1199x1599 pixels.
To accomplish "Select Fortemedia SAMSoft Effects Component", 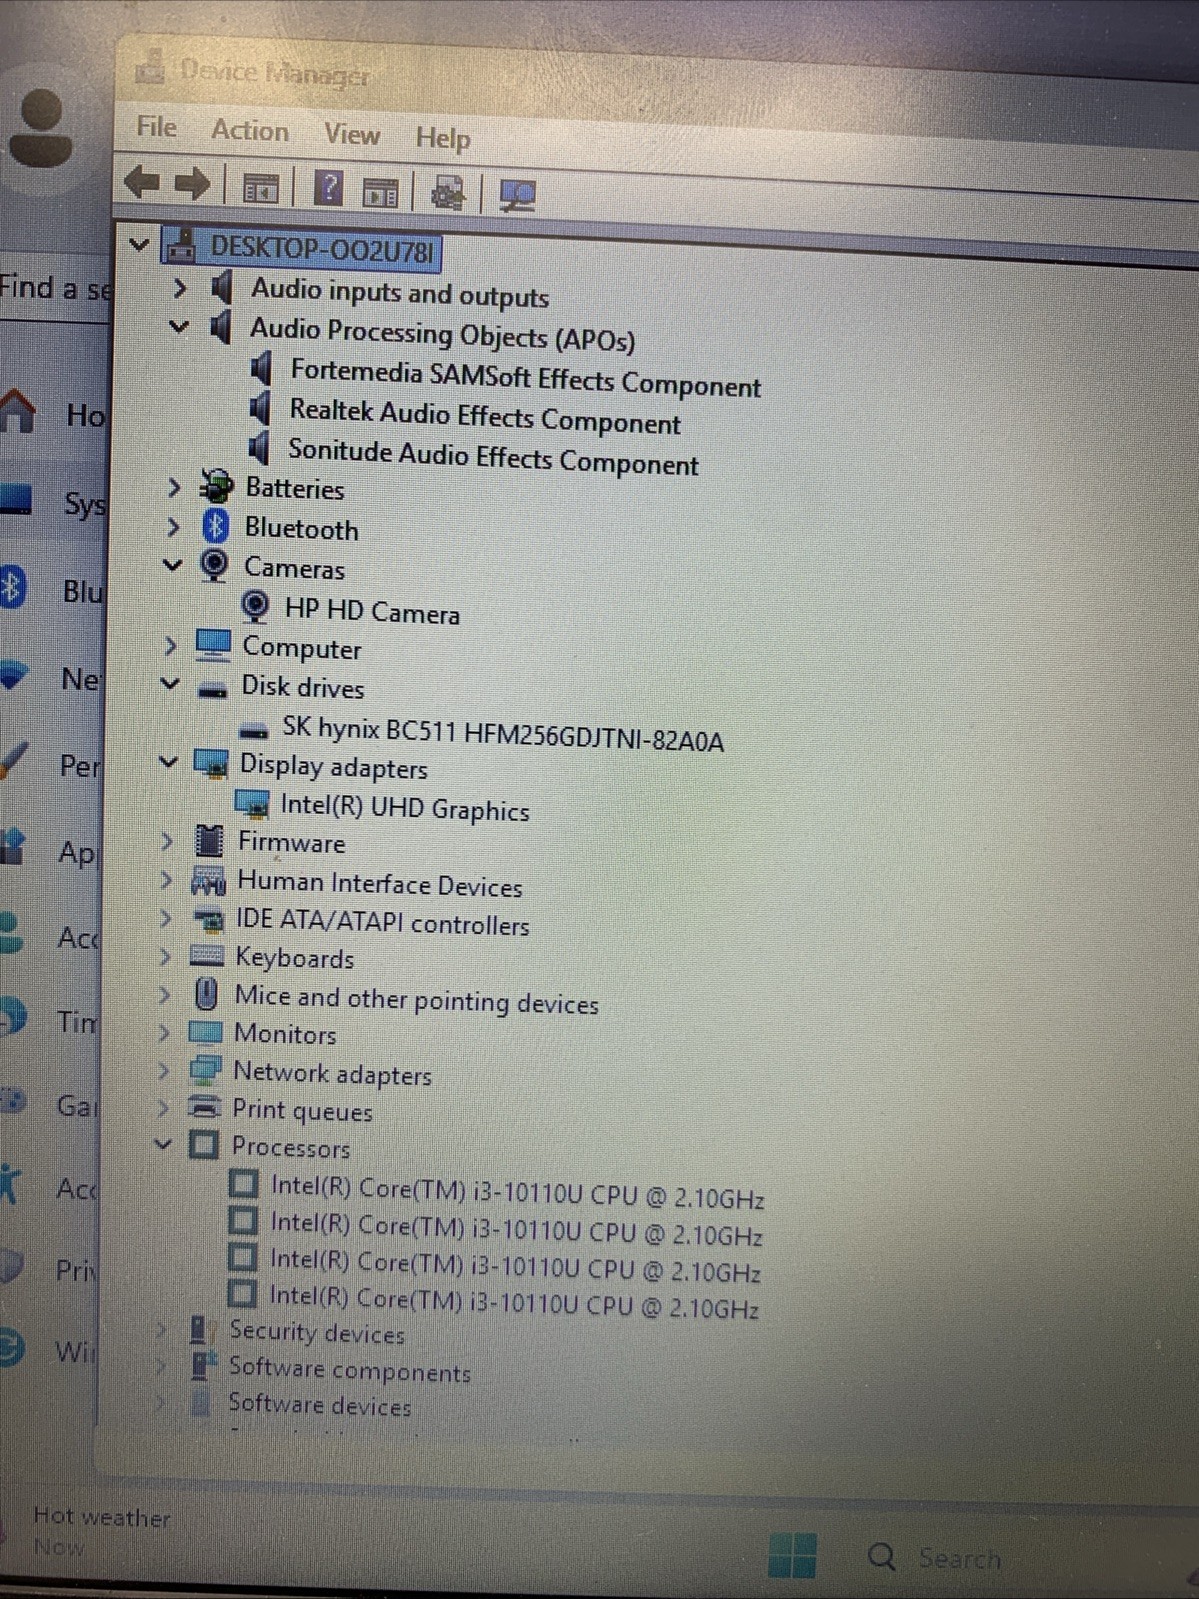I will coord(525,378).
